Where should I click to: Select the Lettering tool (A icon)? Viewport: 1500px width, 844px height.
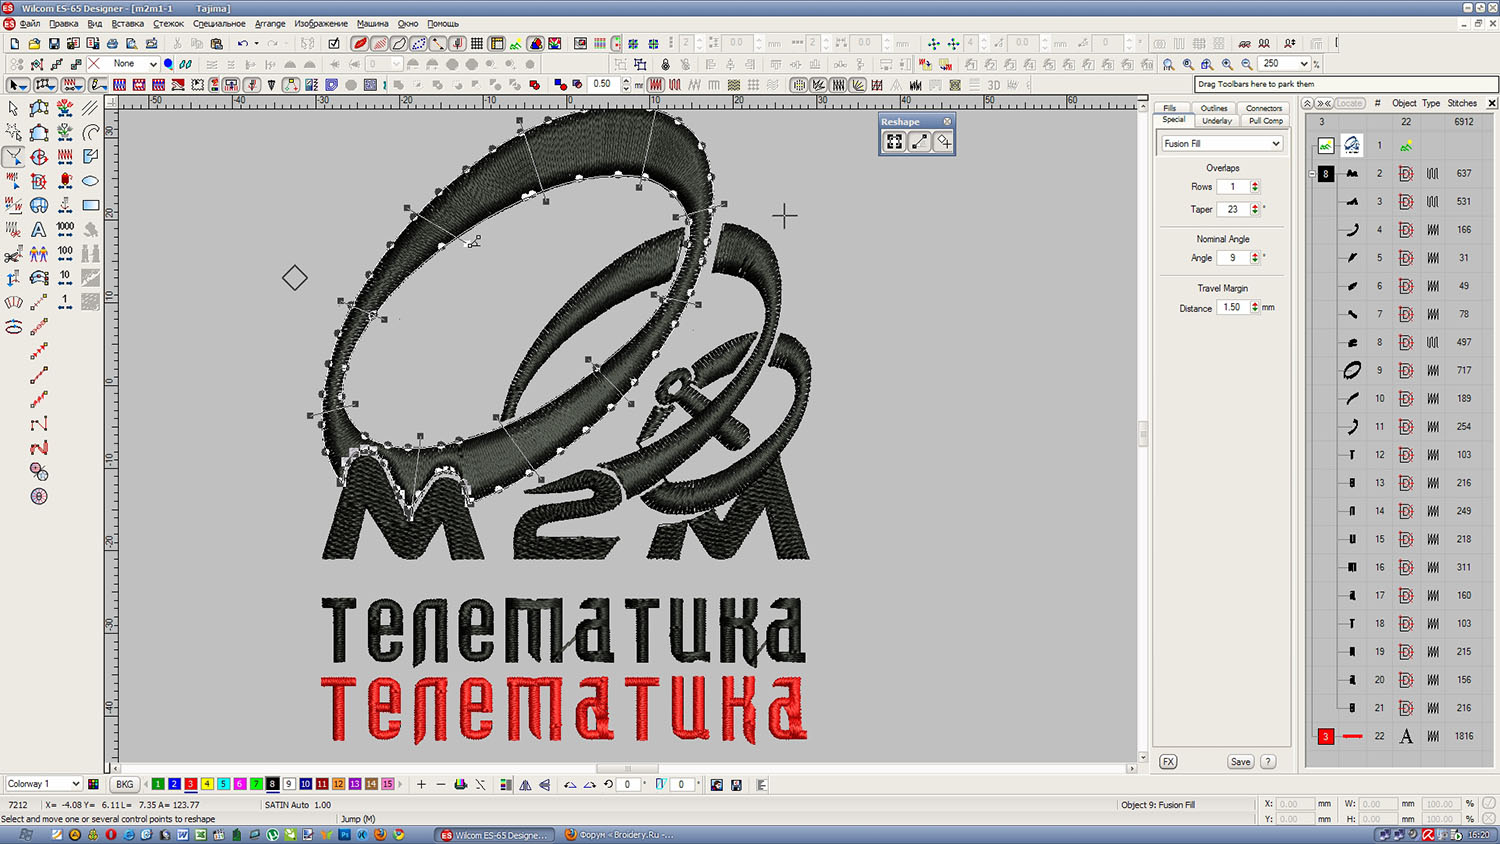coord(39,230)
